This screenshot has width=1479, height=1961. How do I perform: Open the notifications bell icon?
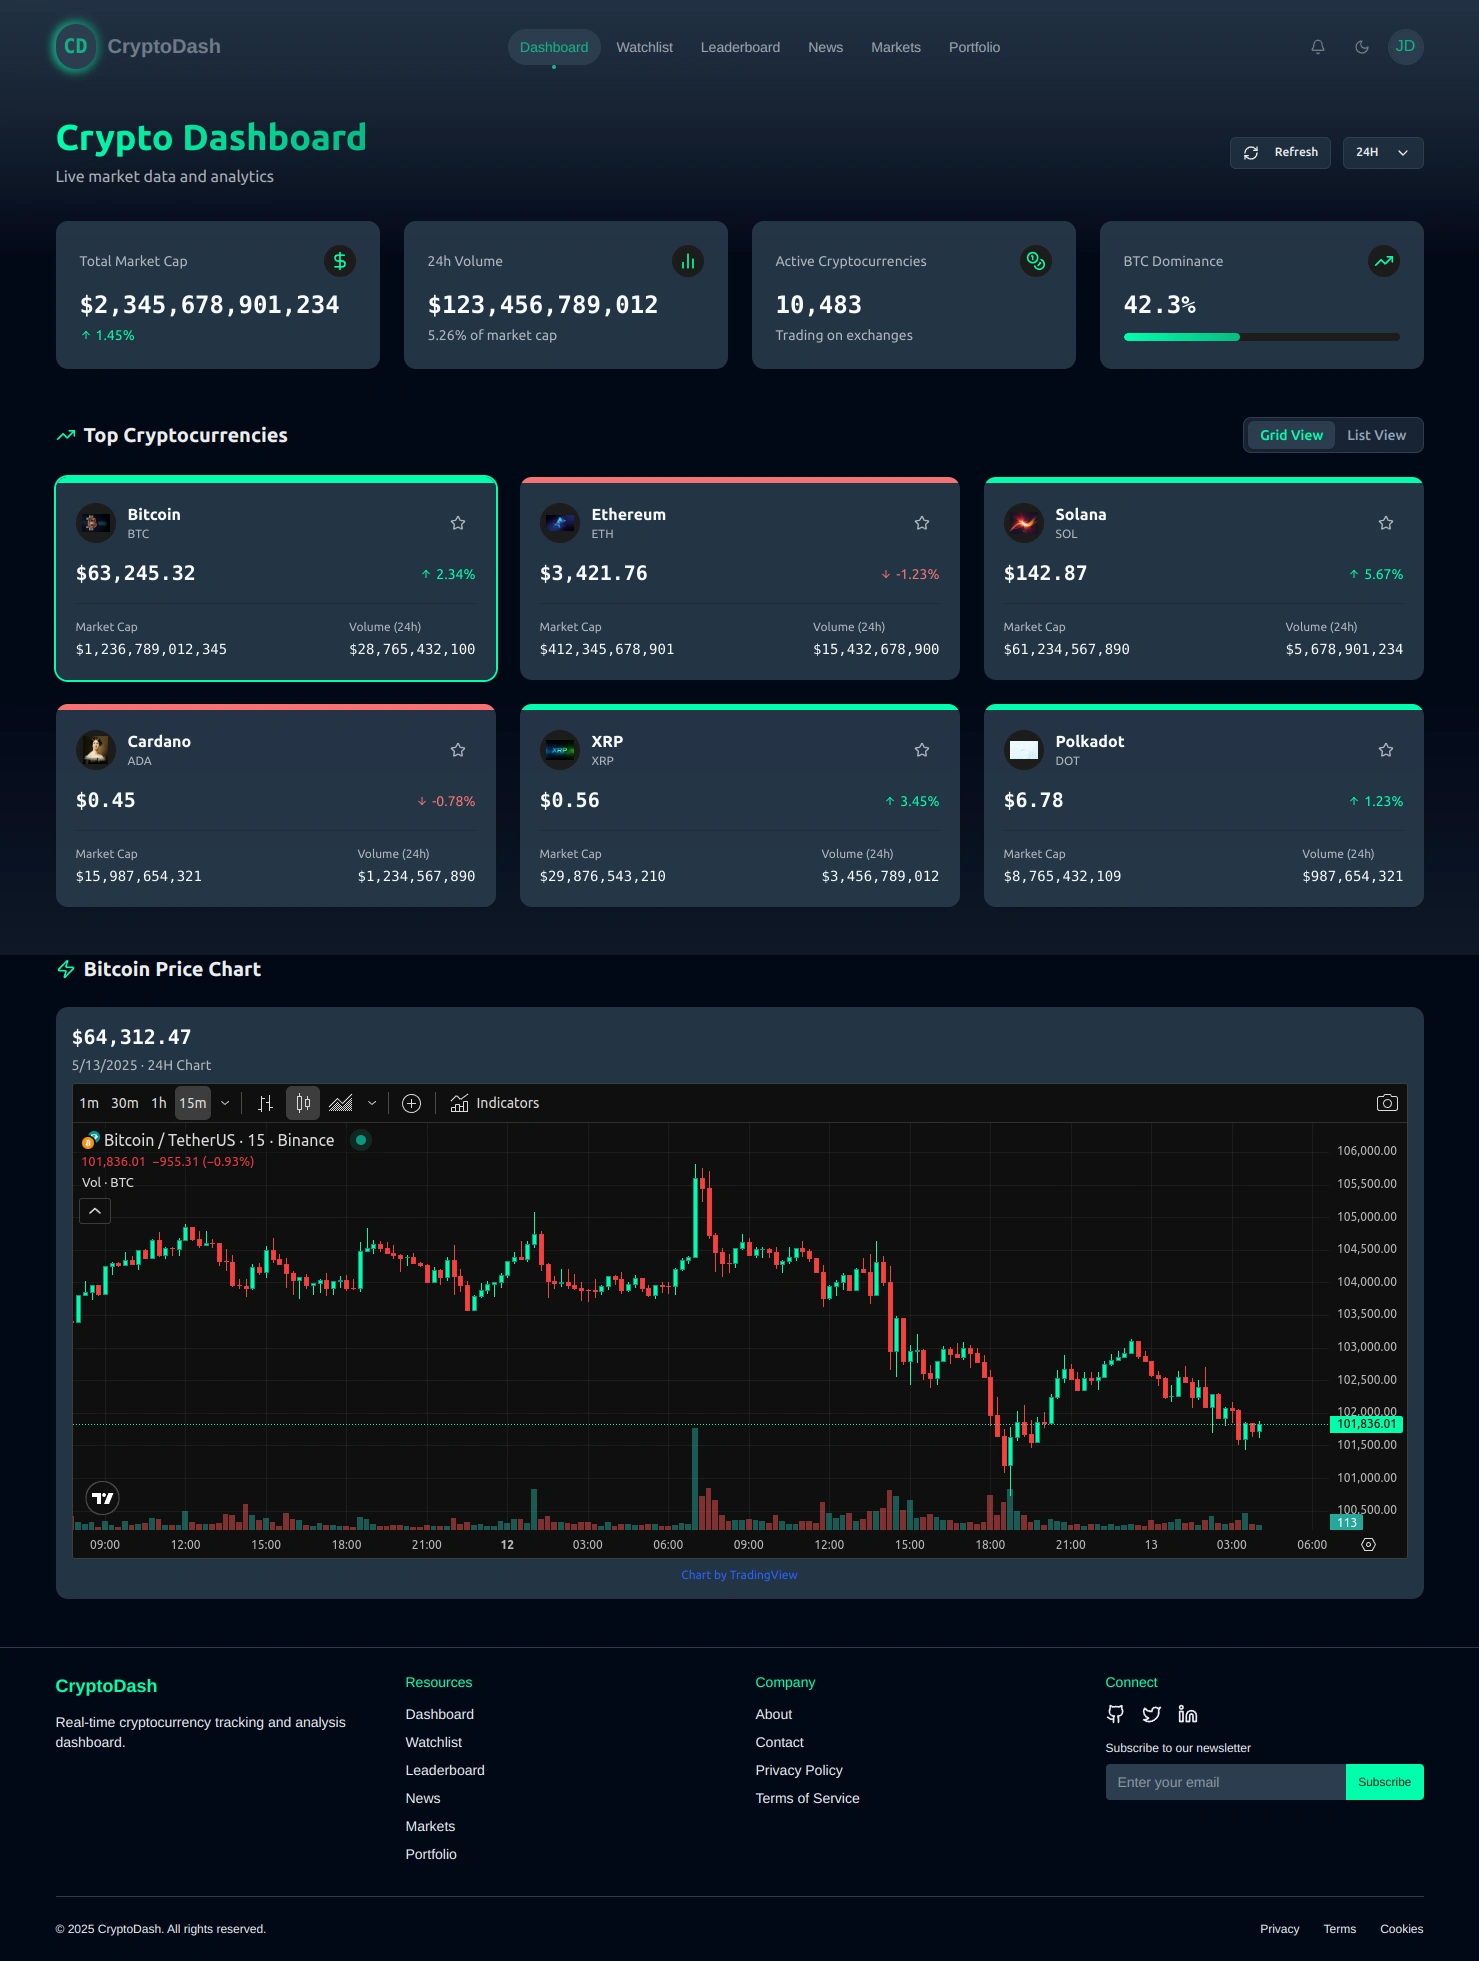[x=1317, y=47]
